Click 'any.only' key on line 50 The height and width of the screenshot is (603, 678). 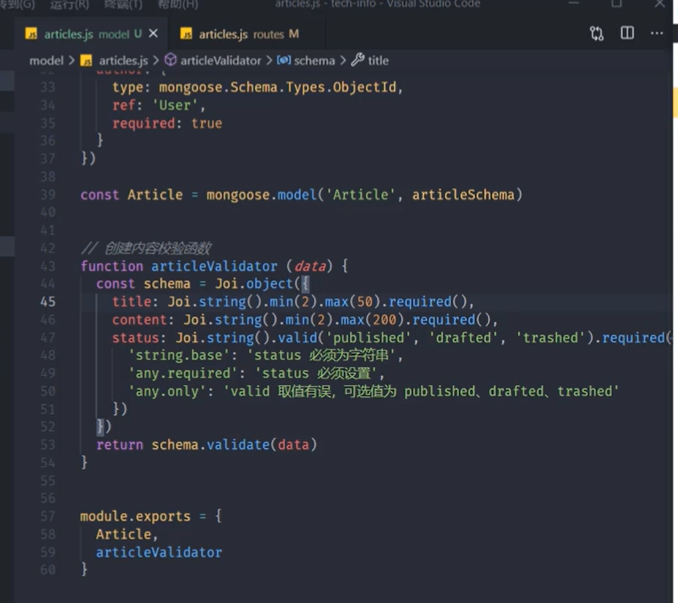click(167, 391)
